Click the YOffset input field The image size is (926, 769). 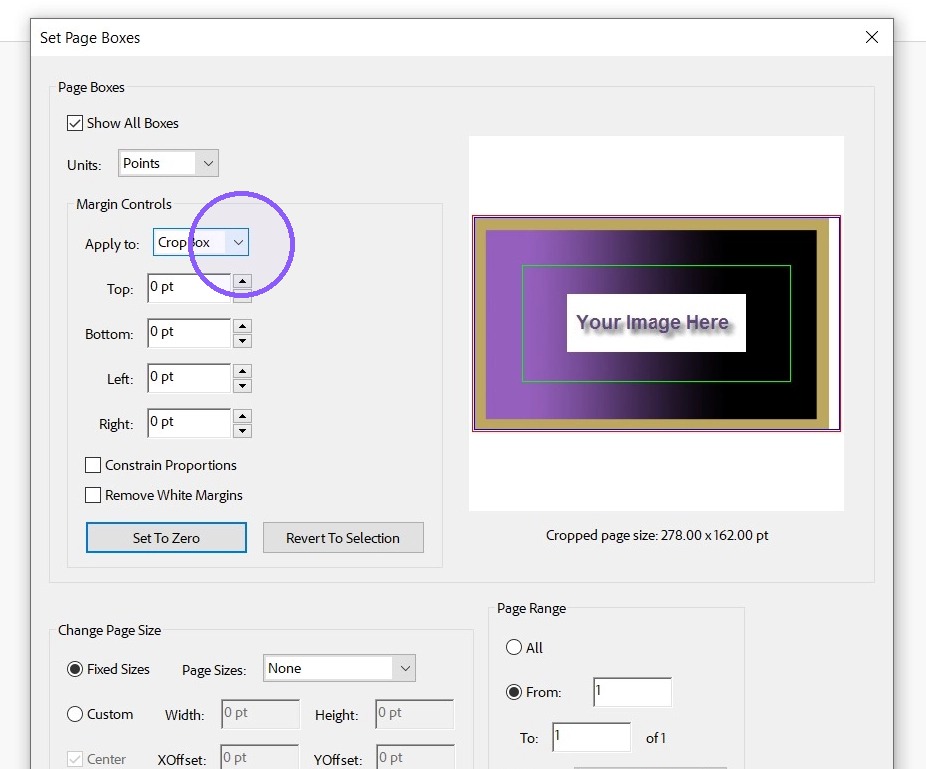(x=416, y=758)
